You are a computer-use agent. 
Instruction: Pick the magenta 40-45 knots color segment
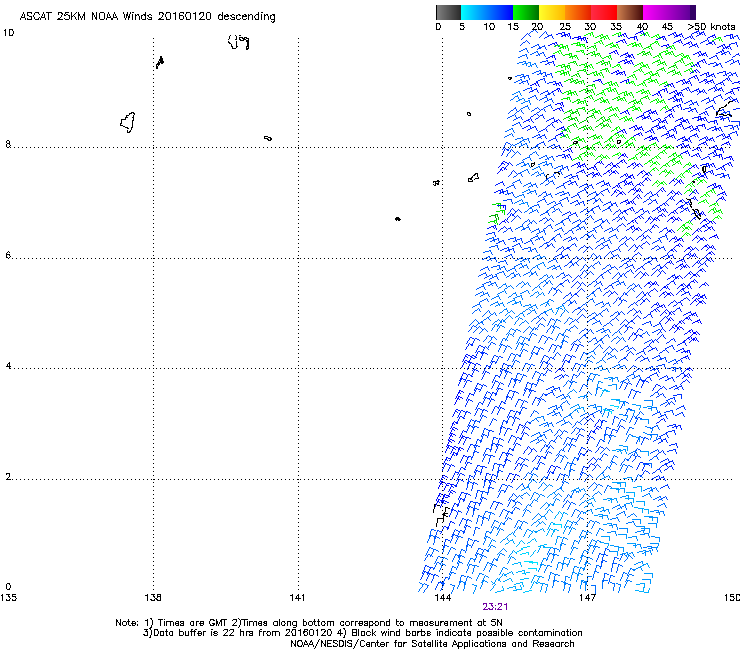coord(656,12)
